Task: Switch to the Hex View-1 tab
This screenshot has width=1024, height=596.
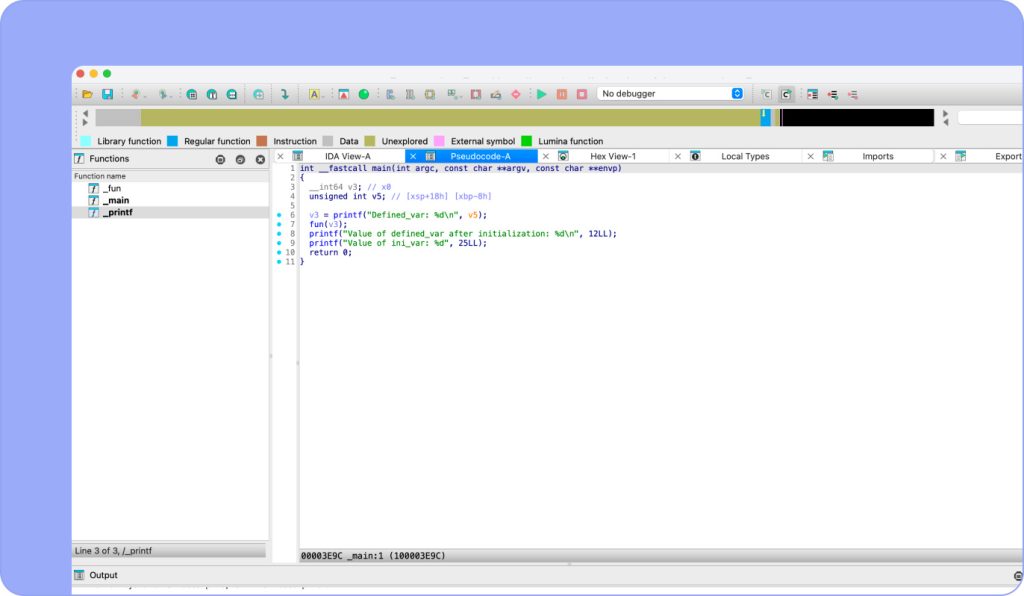Action: coord(612,157)
